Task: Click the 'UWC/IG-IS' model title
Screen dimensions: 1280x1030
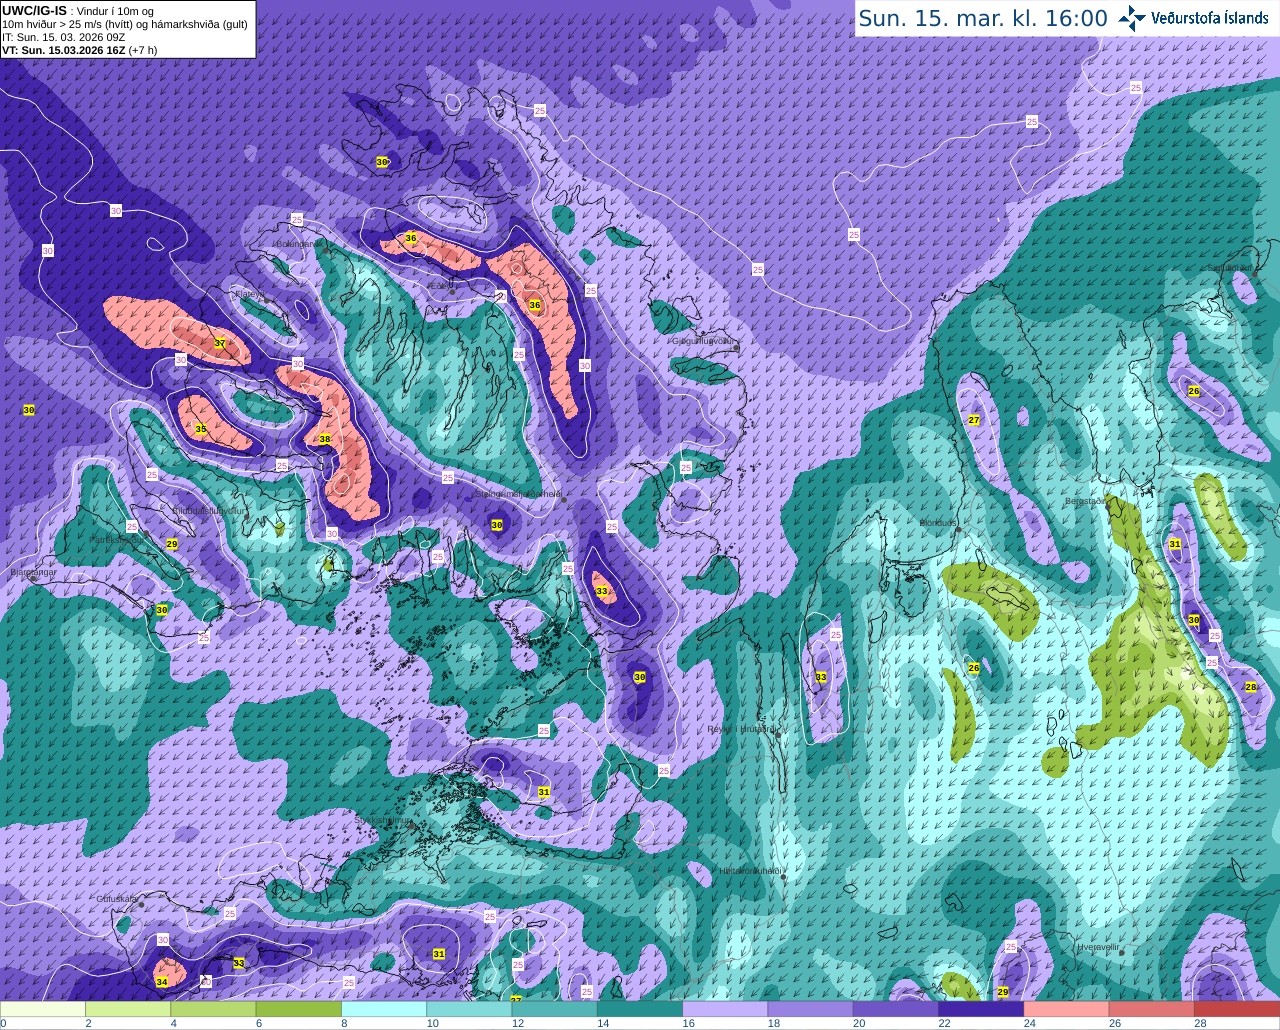Action: [x=35, y=10]
